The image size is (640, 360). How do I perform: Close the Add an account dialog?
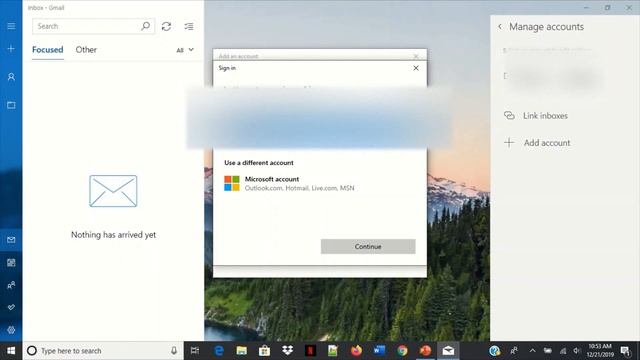416,56
